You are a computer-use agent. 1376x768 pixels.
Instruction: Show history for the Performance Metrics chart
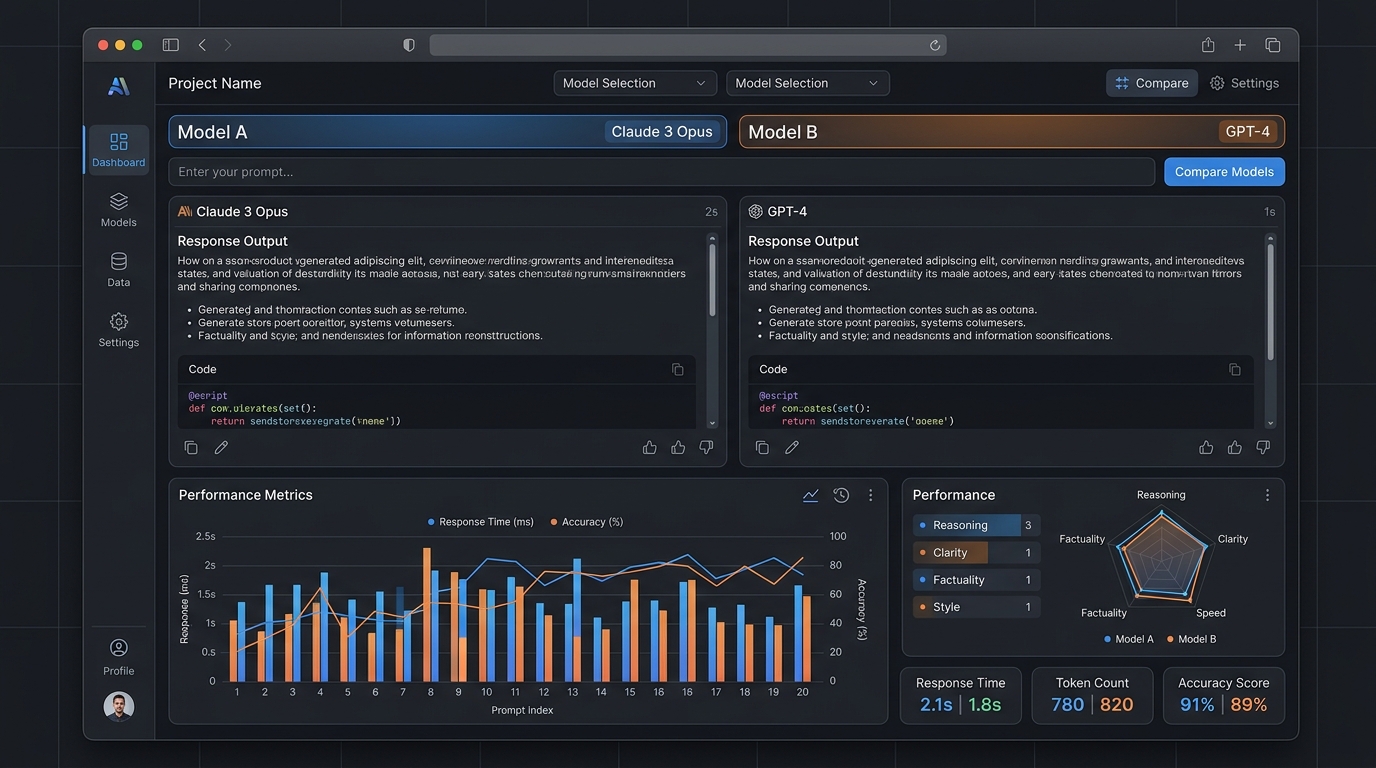pos(841,495)
